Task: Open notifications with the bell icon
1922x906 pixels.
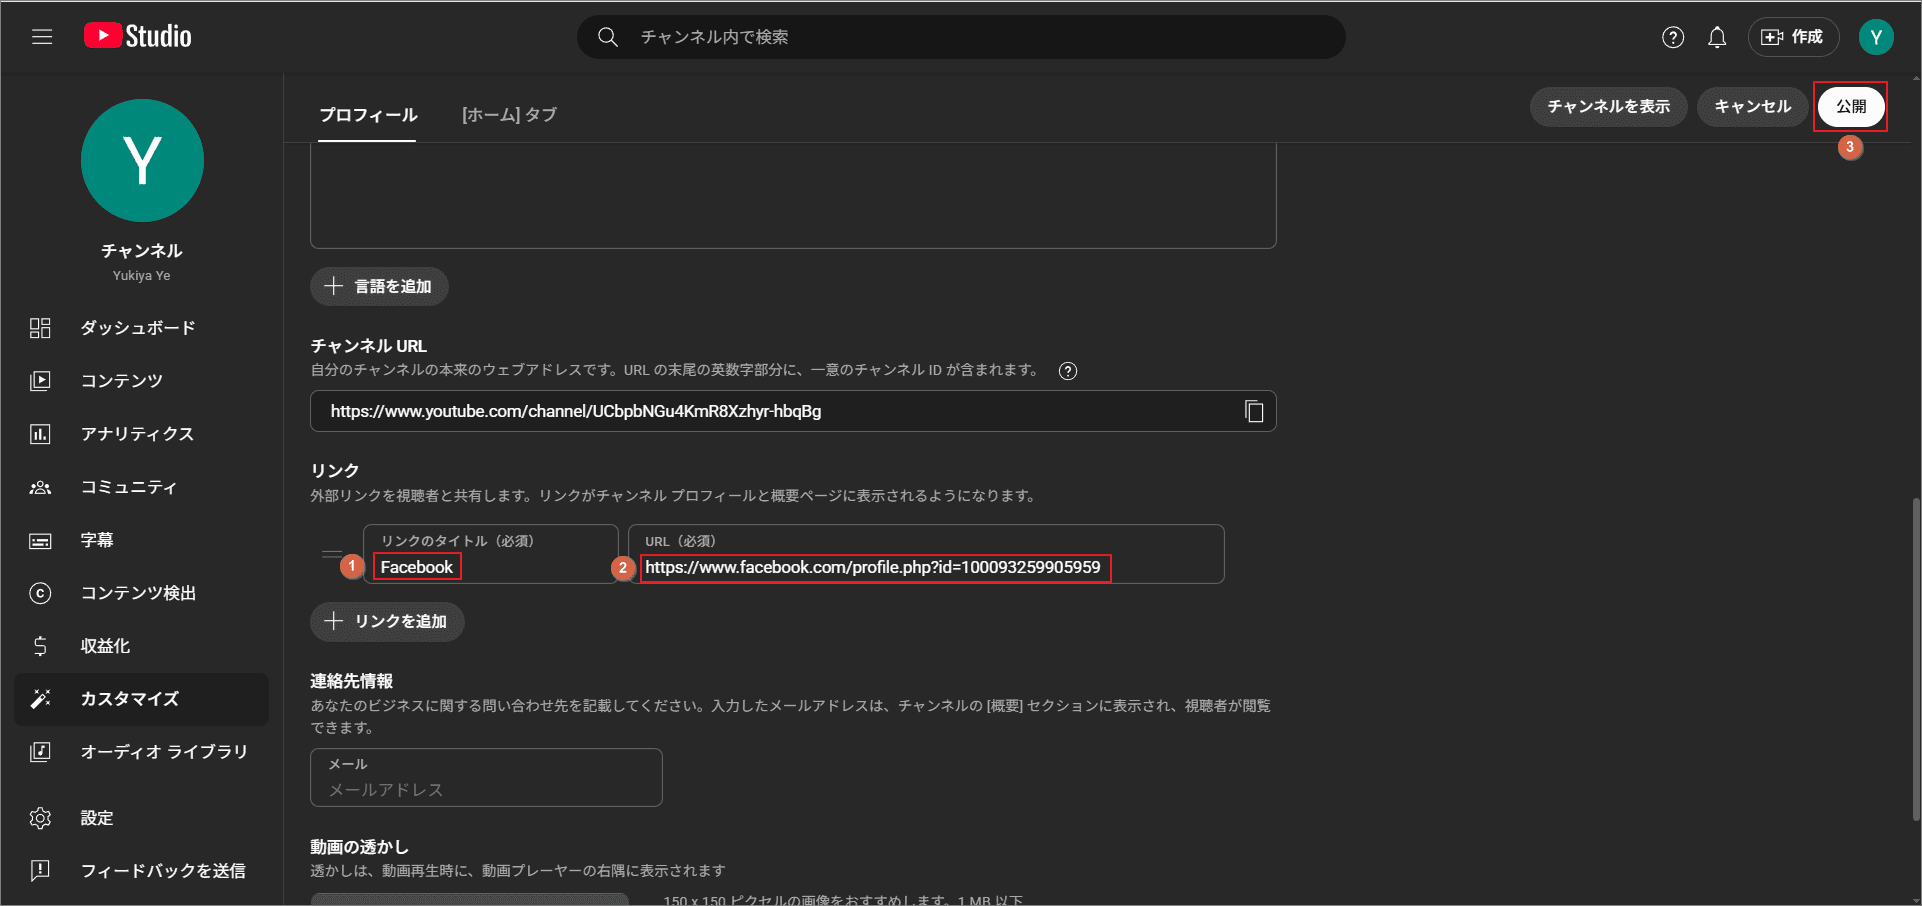Action: (x=1717, y=36)
